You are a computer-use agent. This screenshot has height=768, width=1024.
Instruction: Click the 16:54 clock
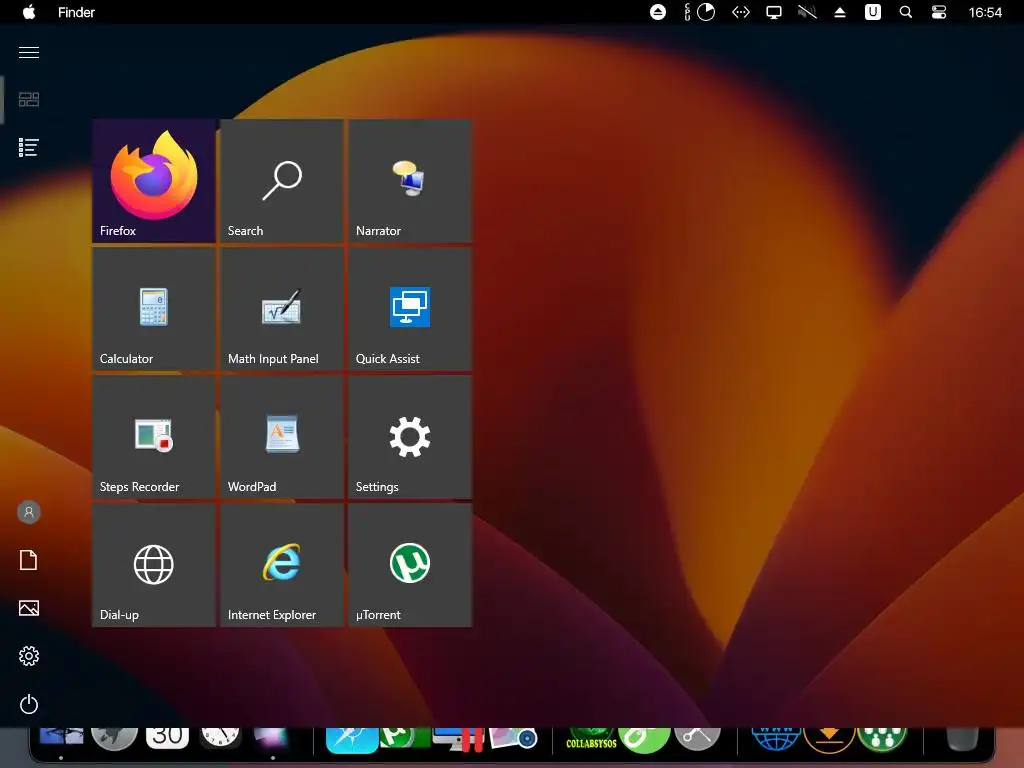click(x=985, y=12)
